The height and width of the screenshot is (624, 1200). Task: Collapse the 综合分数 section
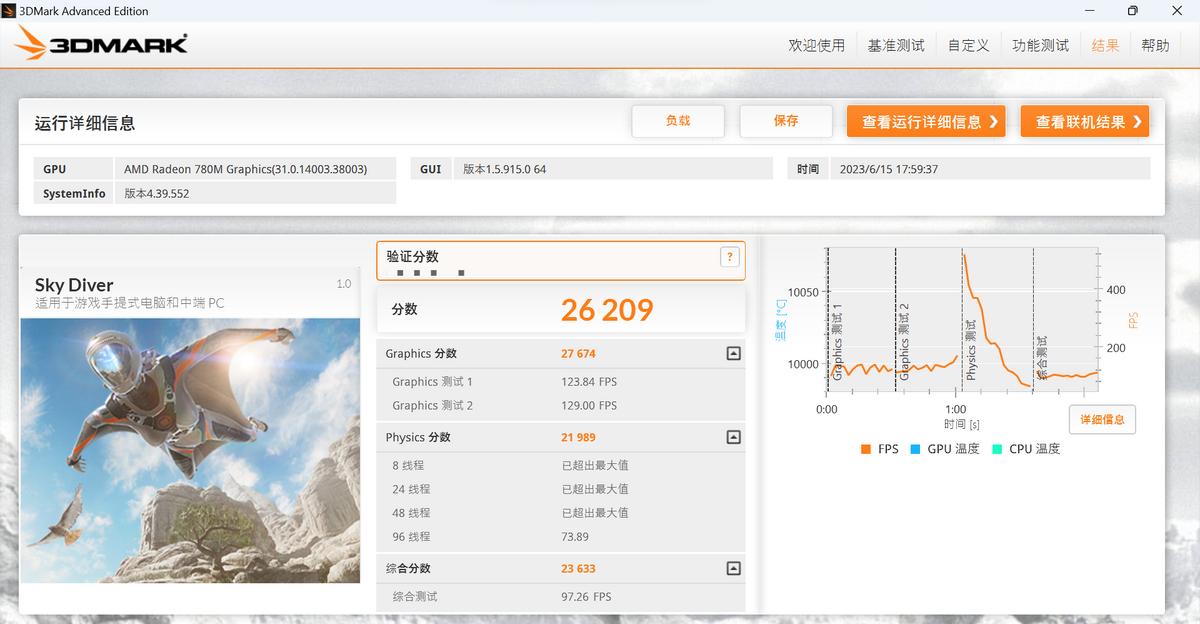coord(733,567)
